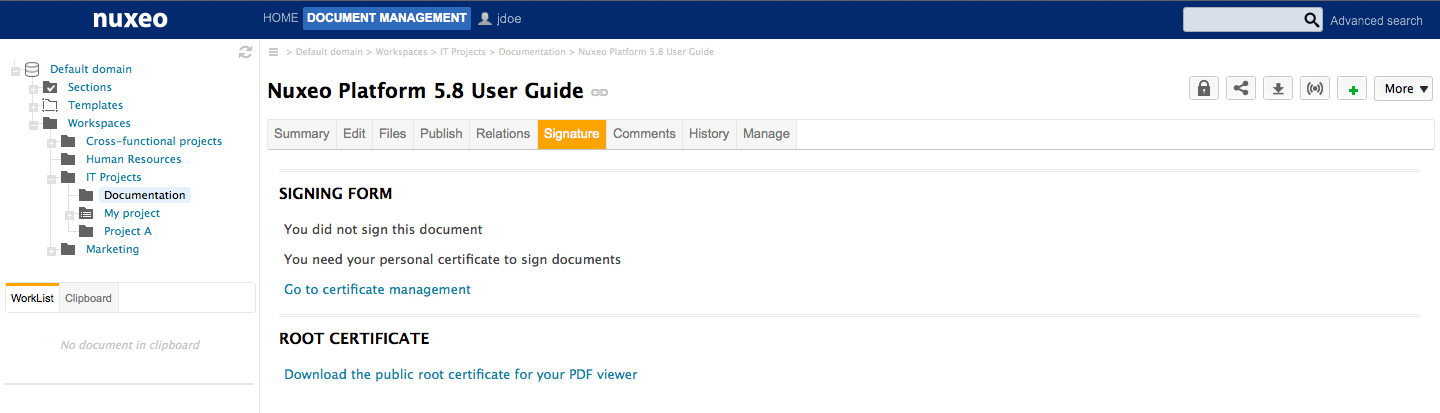The height and width of the screenshot is (413, 1440).
Task: Open DOCUMENT MANAGEMENT in top navigation
Action: 387,18
